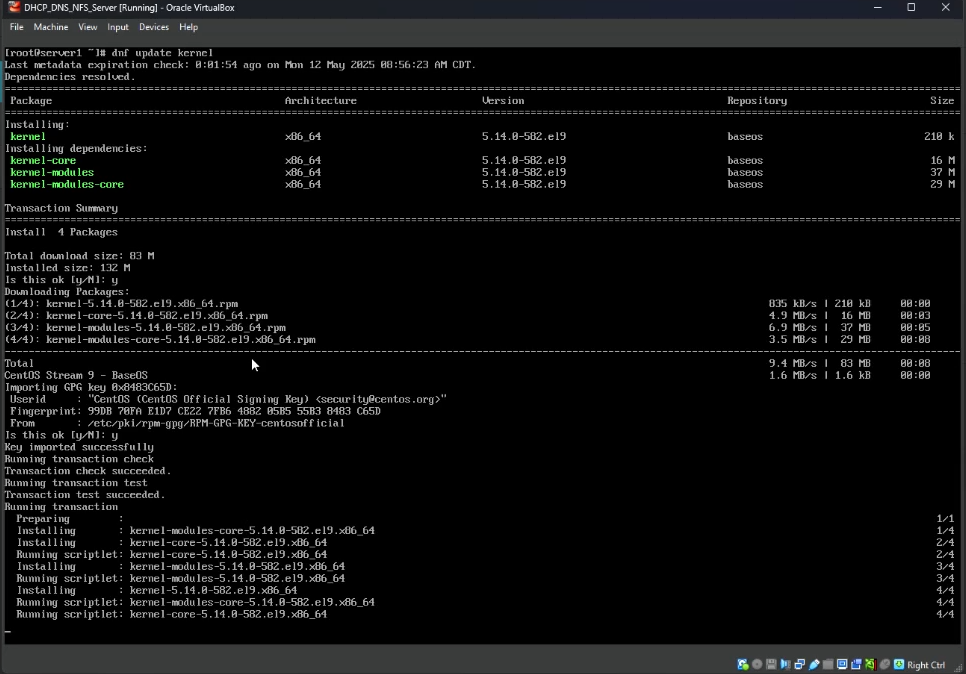This screenshot has height=674, width=966.
Task: Click the '210 k' size value
Action: point(939,137)
